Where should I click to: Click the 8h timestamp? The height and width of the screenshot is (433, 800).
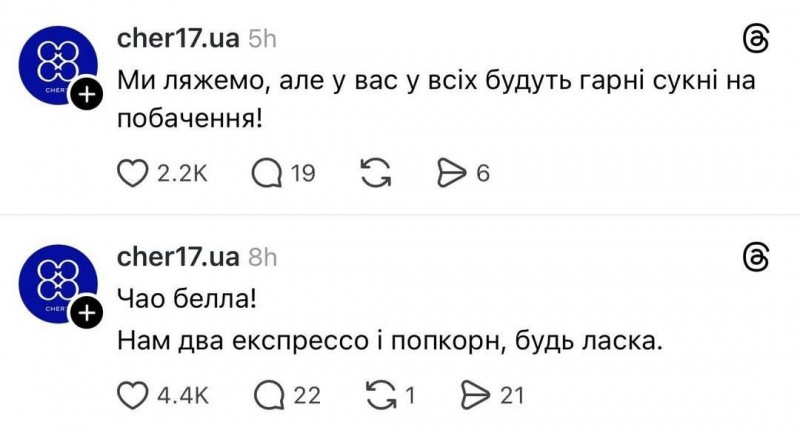pyautogui.click(x=262, y=257)
